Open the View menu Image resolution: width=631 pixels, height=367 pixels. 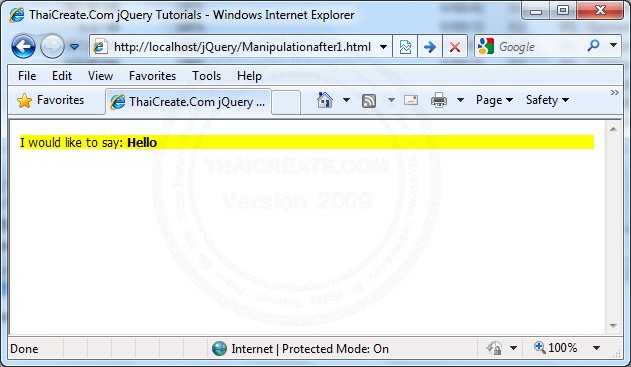pyautogui.click(x=100, y=76)
